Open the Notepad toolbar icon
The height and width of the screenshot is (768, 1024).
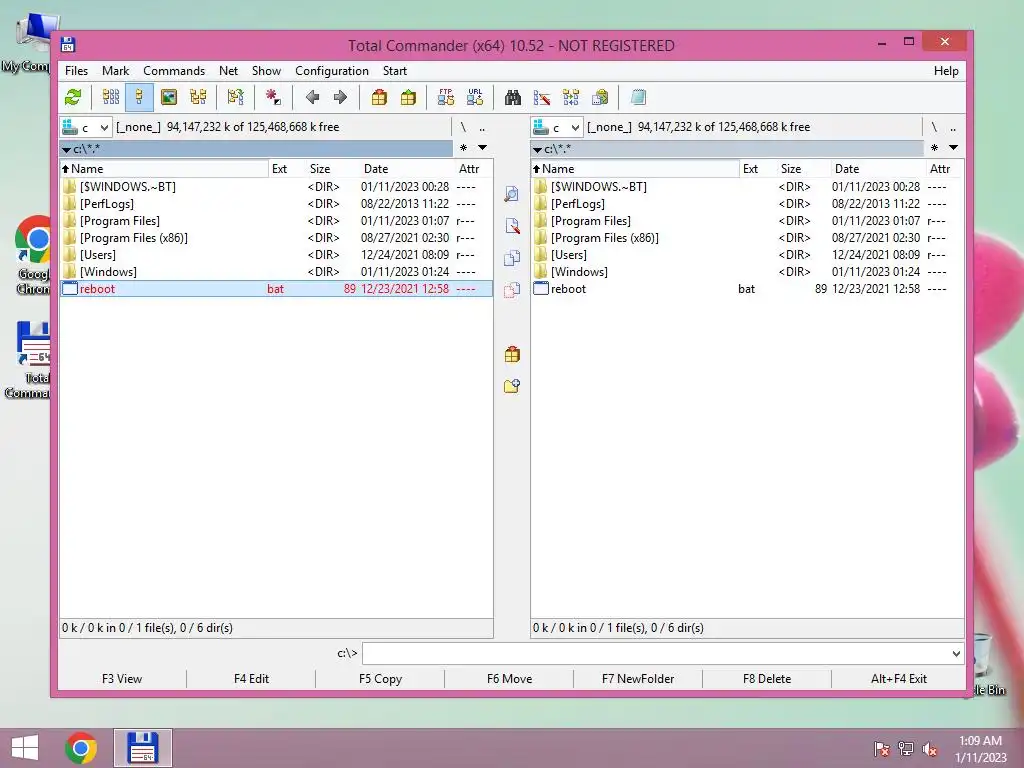(x=638, y=97)
